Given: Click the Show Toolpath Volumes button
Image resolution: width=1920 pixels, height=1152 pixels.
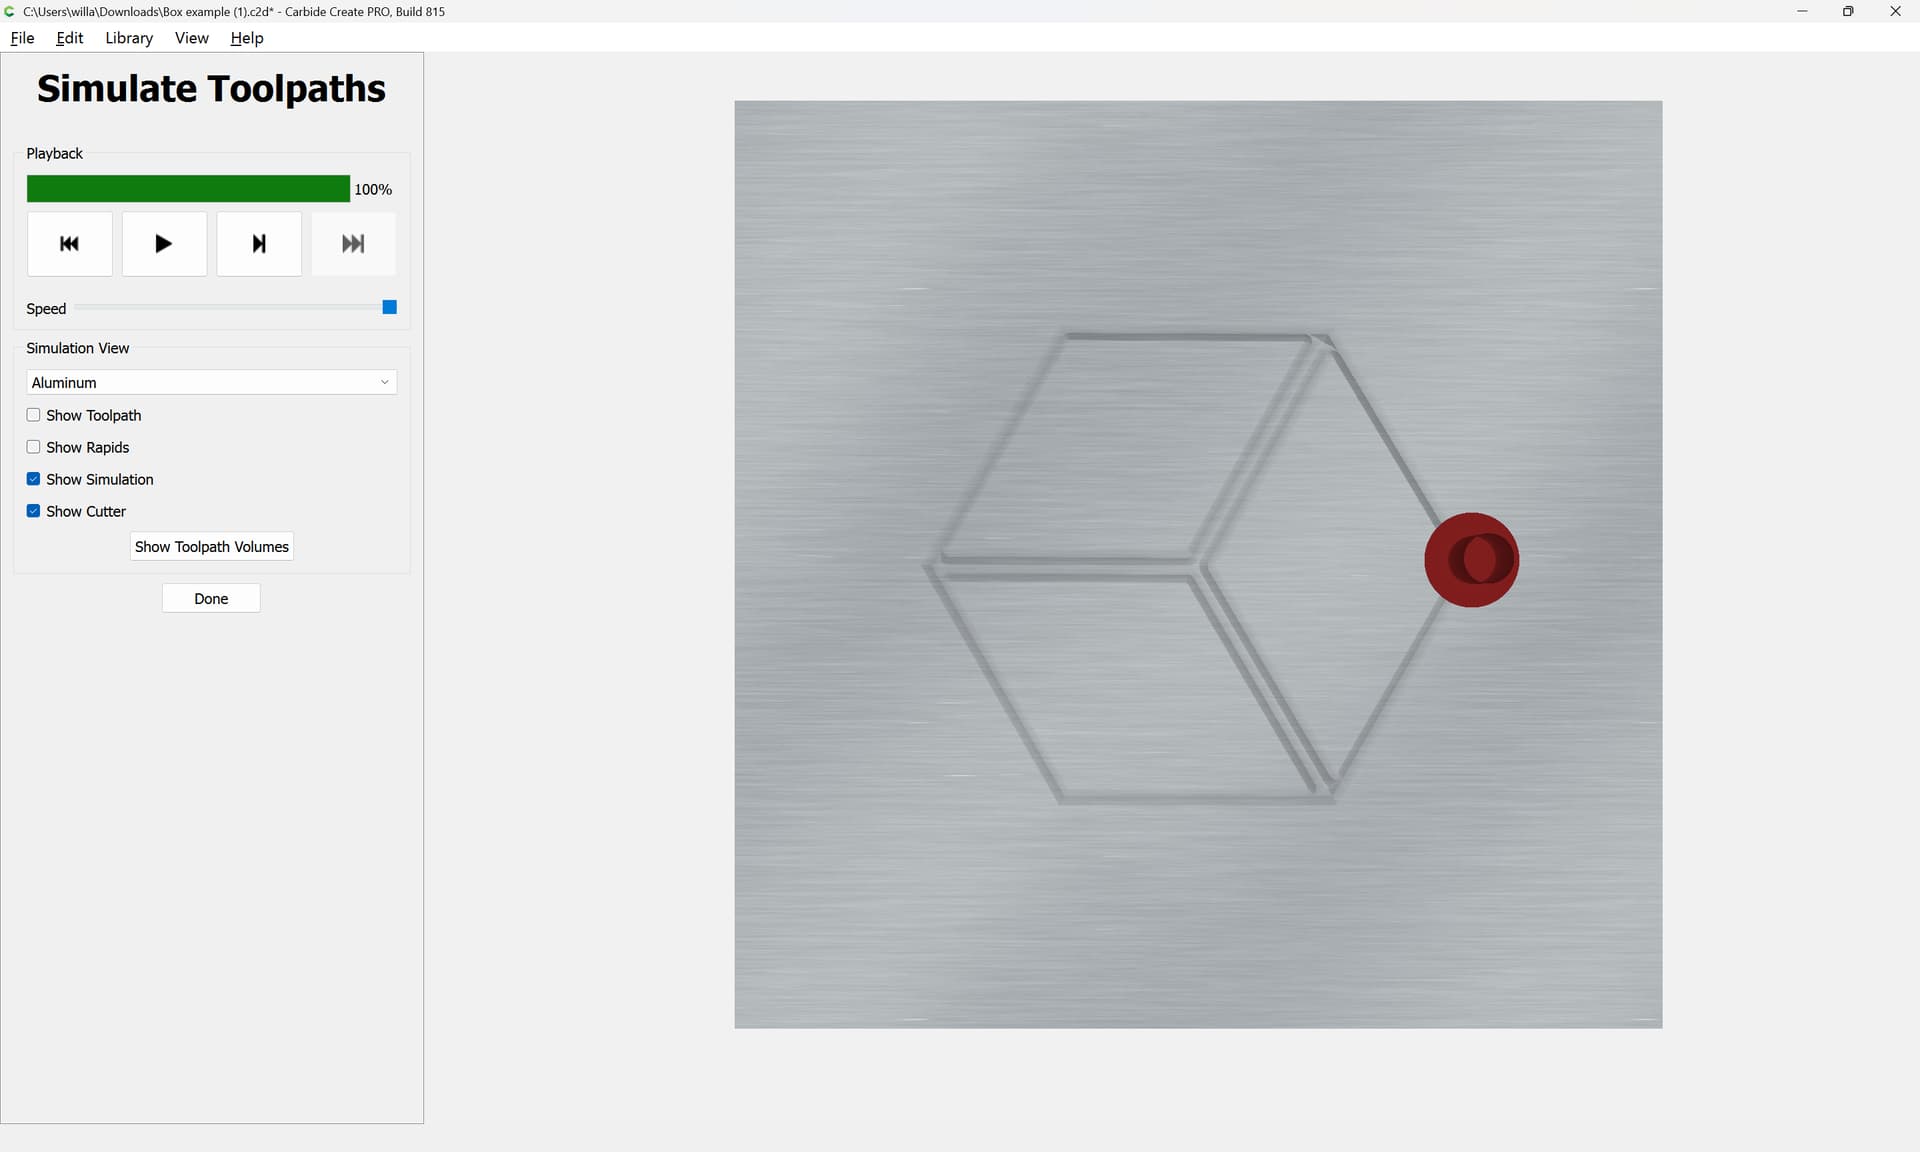Looking at the screenshot, I should [x=212, y=546].
